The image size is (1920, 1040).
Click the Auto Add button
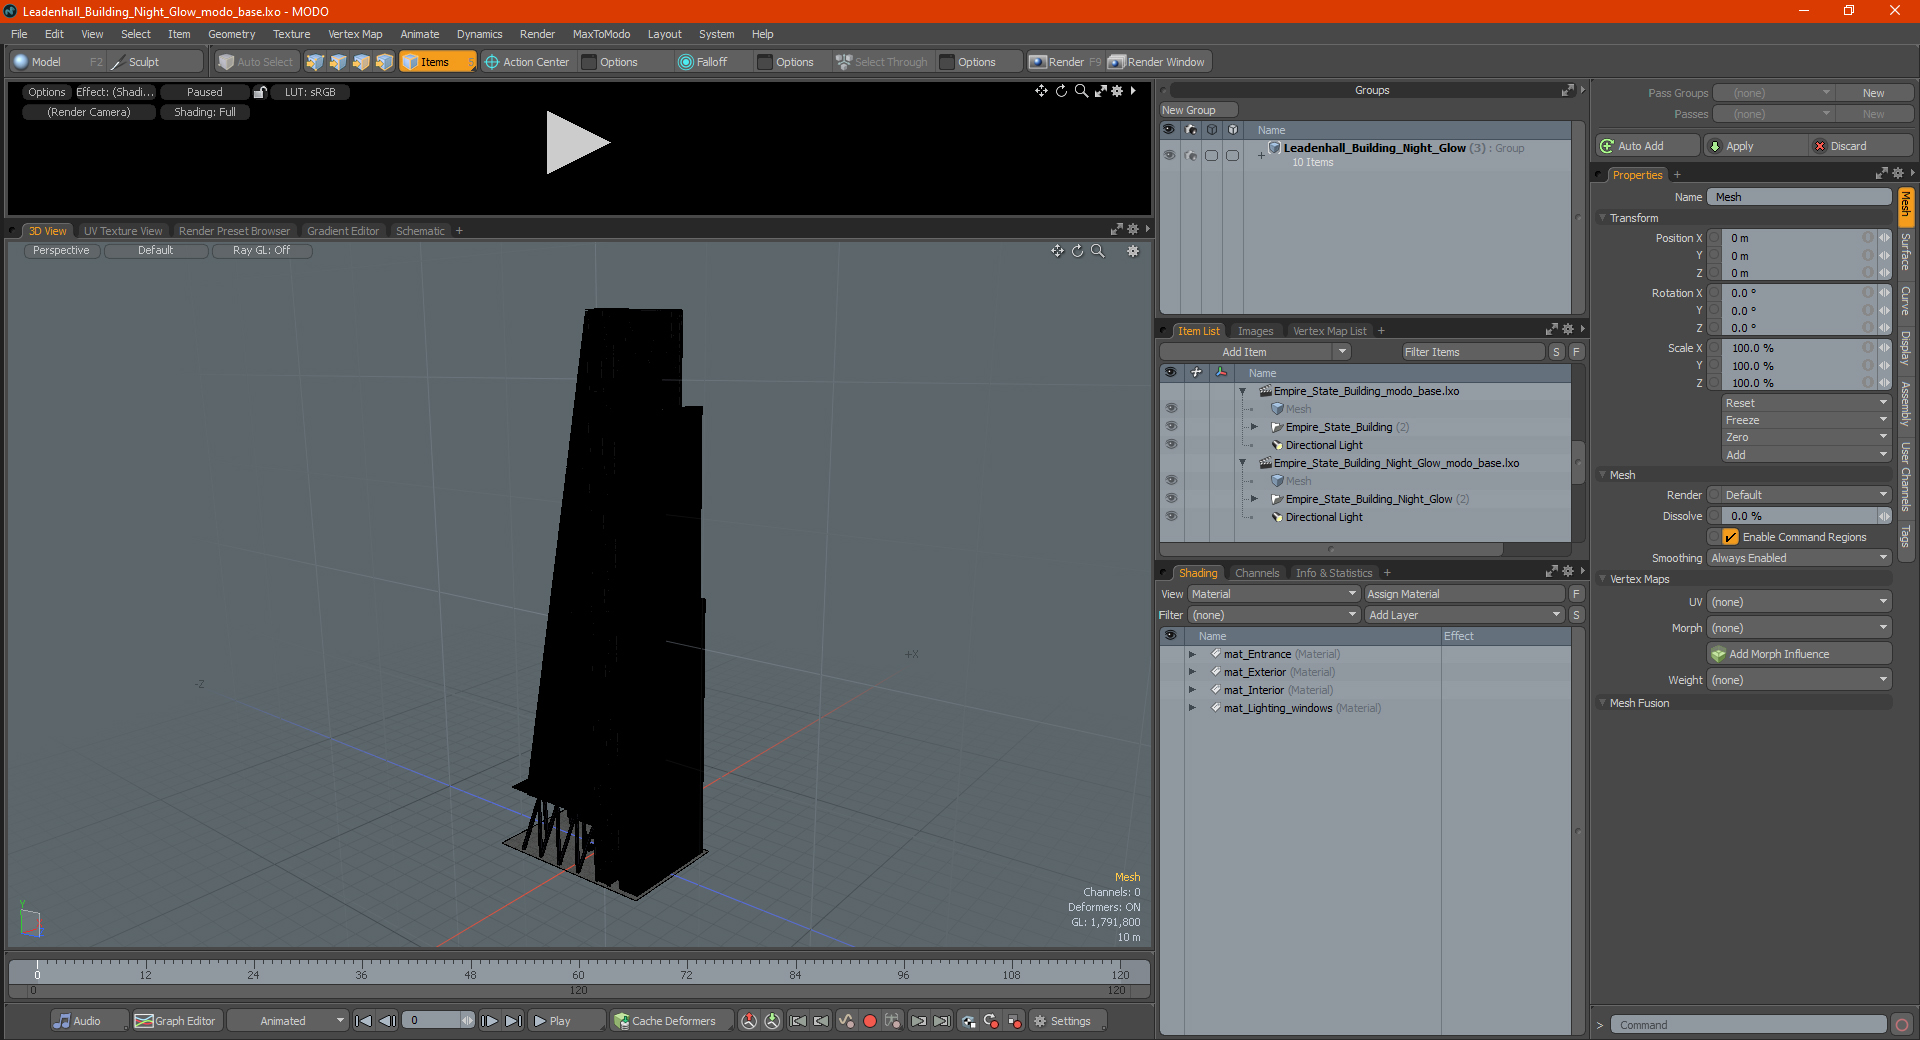pos(1647,146)
